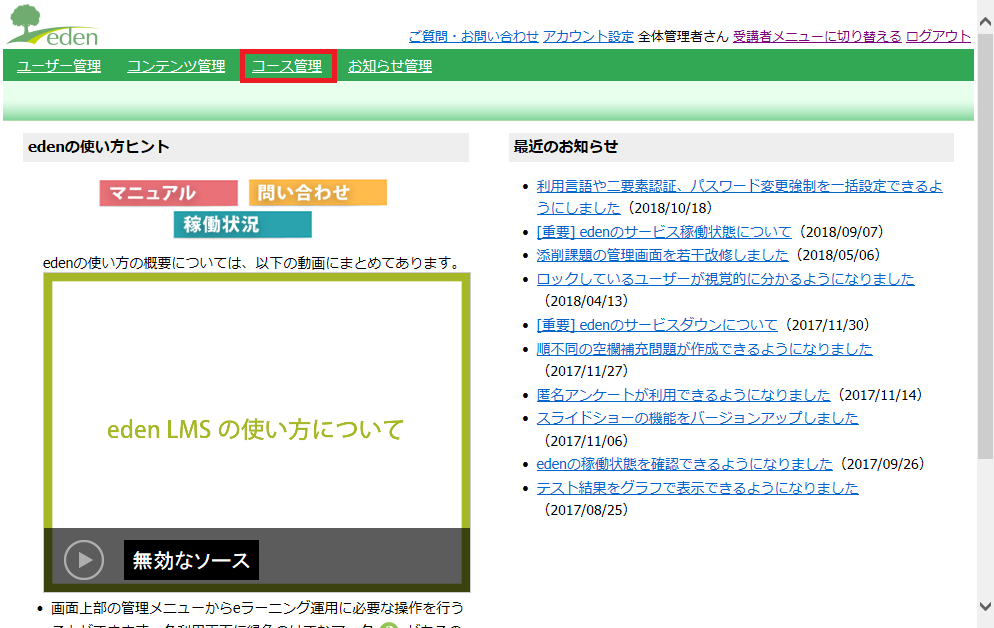Open コース管理 menu

point(287,66)
